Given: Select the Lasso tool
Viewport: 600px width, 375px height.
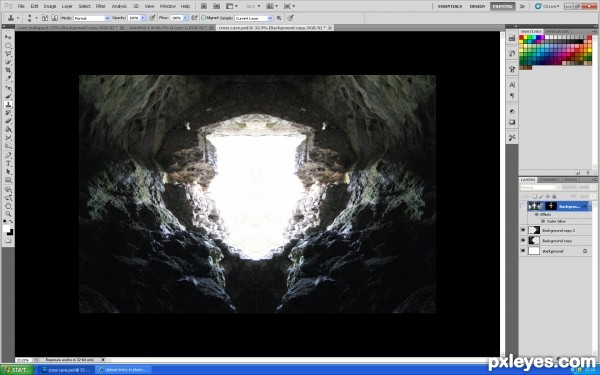Looking at the screenshot, I should pos(8,54).
